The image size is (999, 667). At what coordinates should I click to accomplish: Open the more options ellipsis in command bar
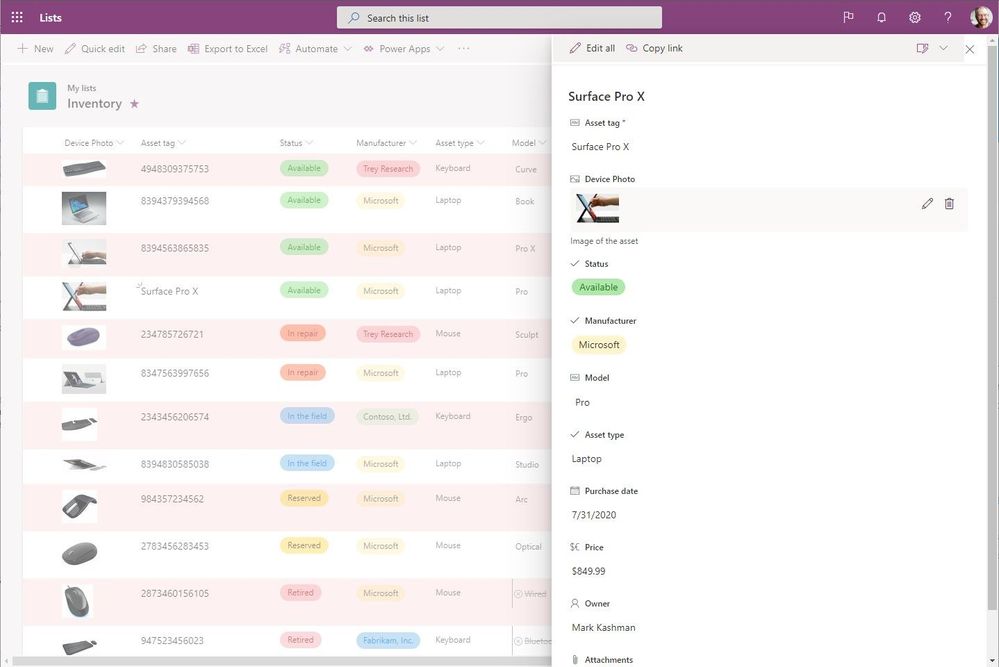[x=463, y=48]
